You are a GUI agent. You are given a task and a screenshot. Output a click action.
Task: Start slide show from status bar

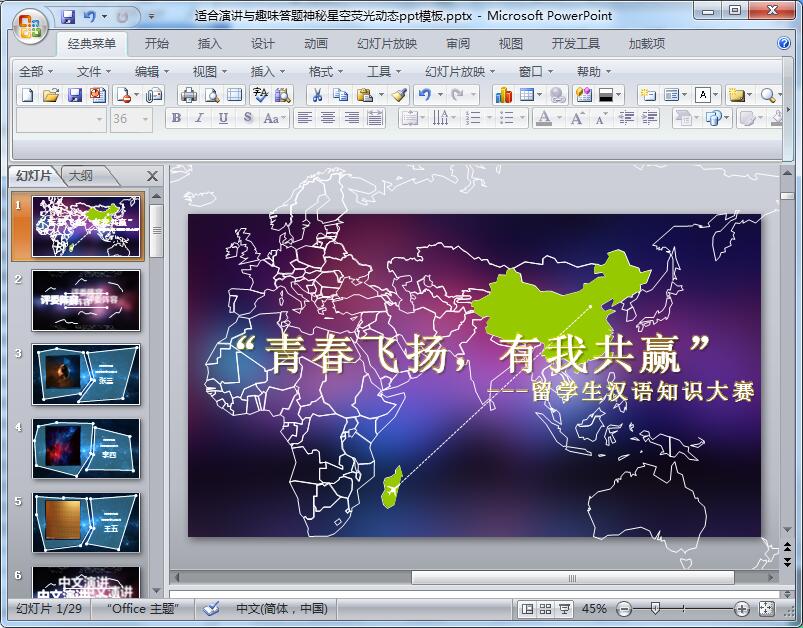point(564,609)
